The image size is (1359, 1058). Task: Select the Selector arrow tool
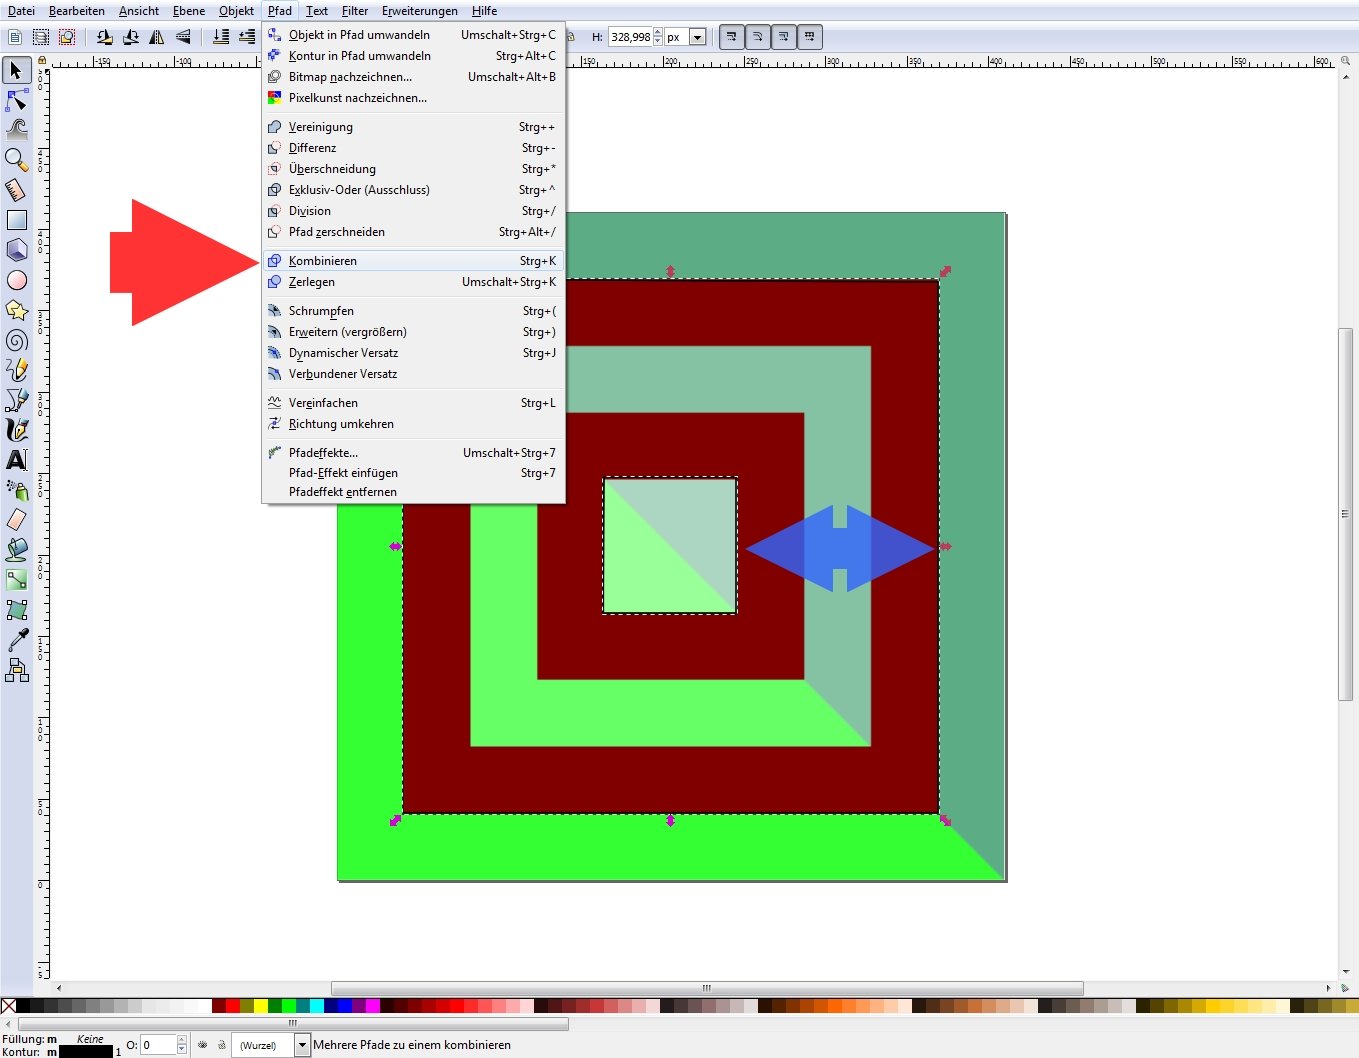[x=16, y=70]
